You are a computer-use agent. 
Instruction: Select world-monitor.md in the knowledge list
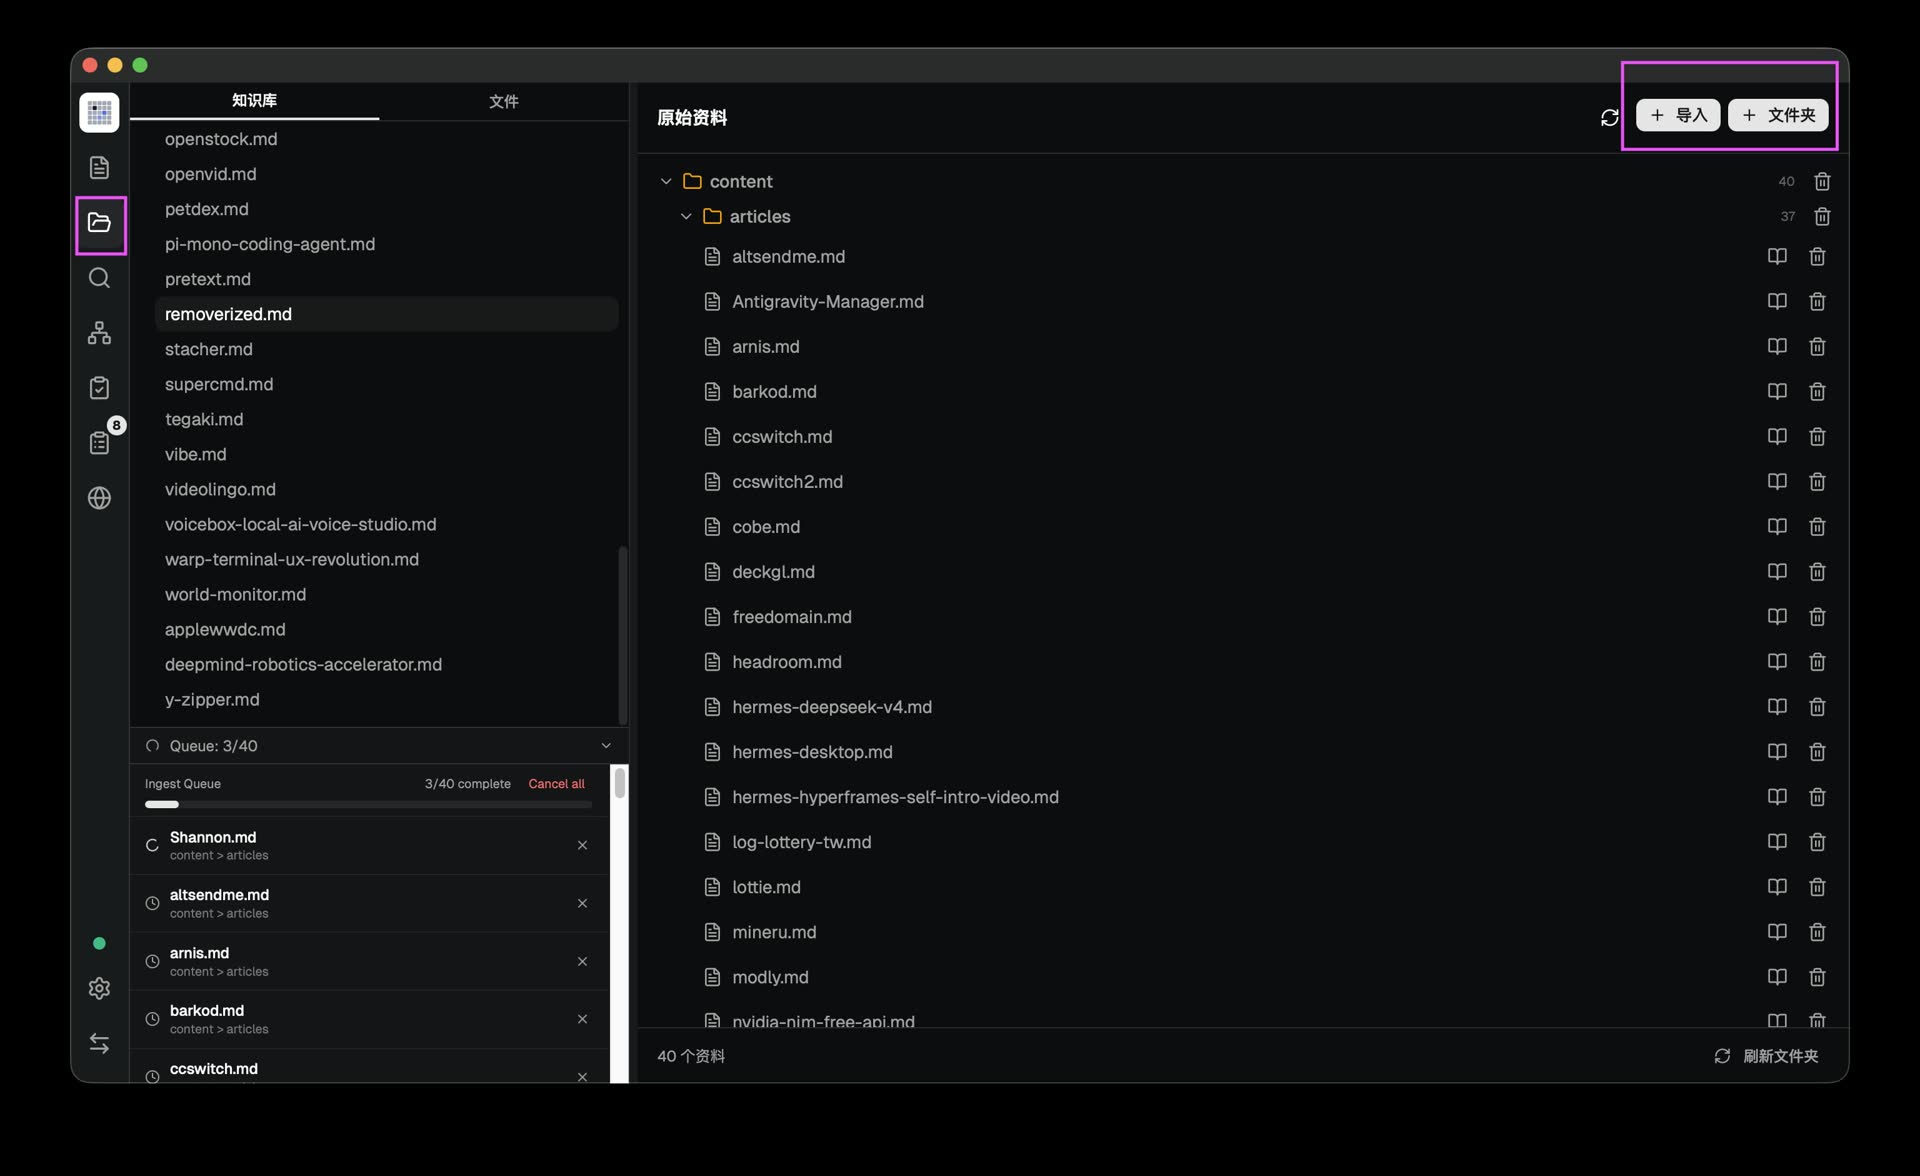pos(386,594)
